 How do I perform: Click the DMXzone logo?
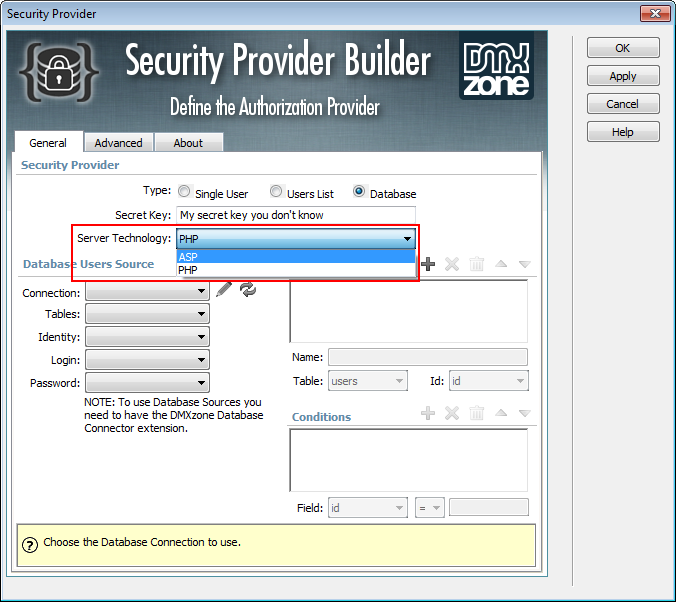click(x=496, y=66)
